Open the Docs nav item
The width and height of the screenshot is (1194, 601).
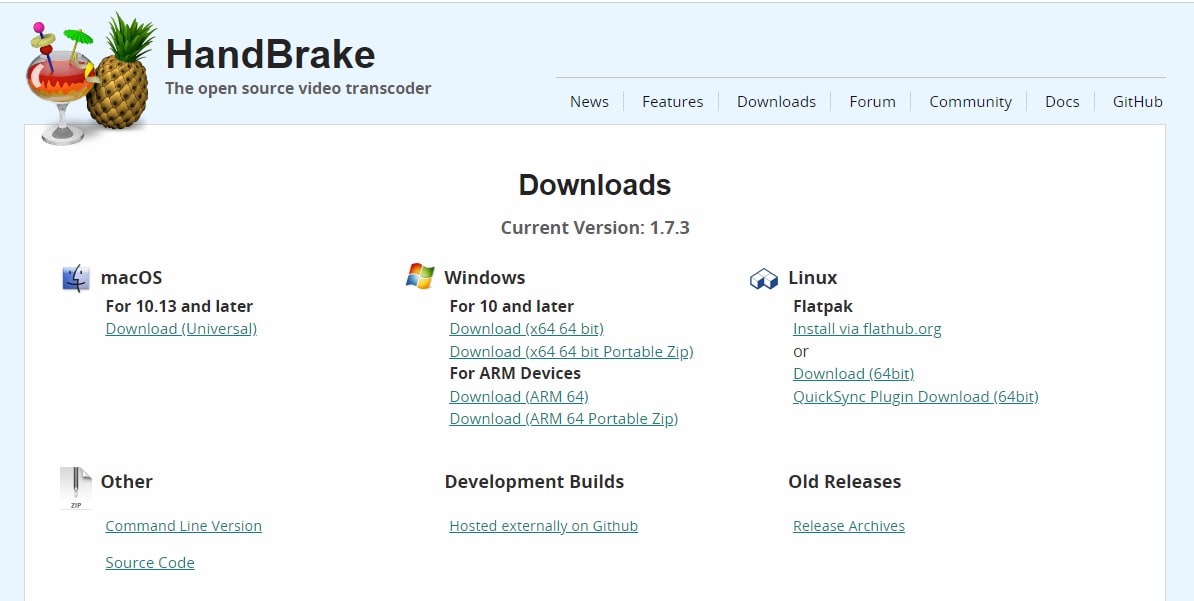1062,101
